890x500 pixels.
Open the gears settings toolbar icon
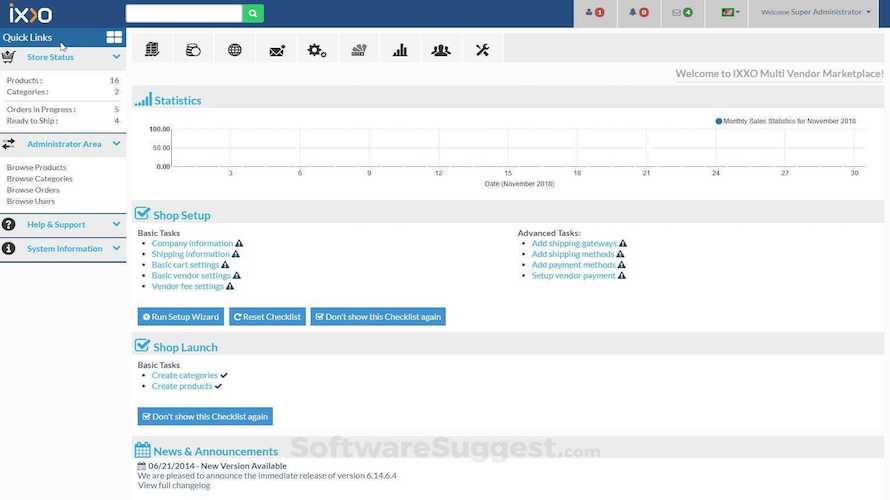point(317,50)
